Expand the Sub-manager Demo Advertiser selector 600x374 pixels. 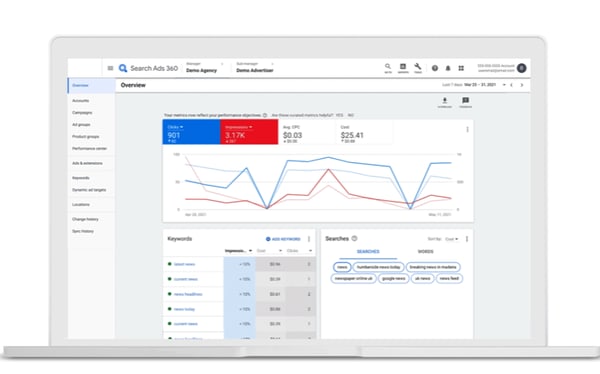(x=255, y=67)
